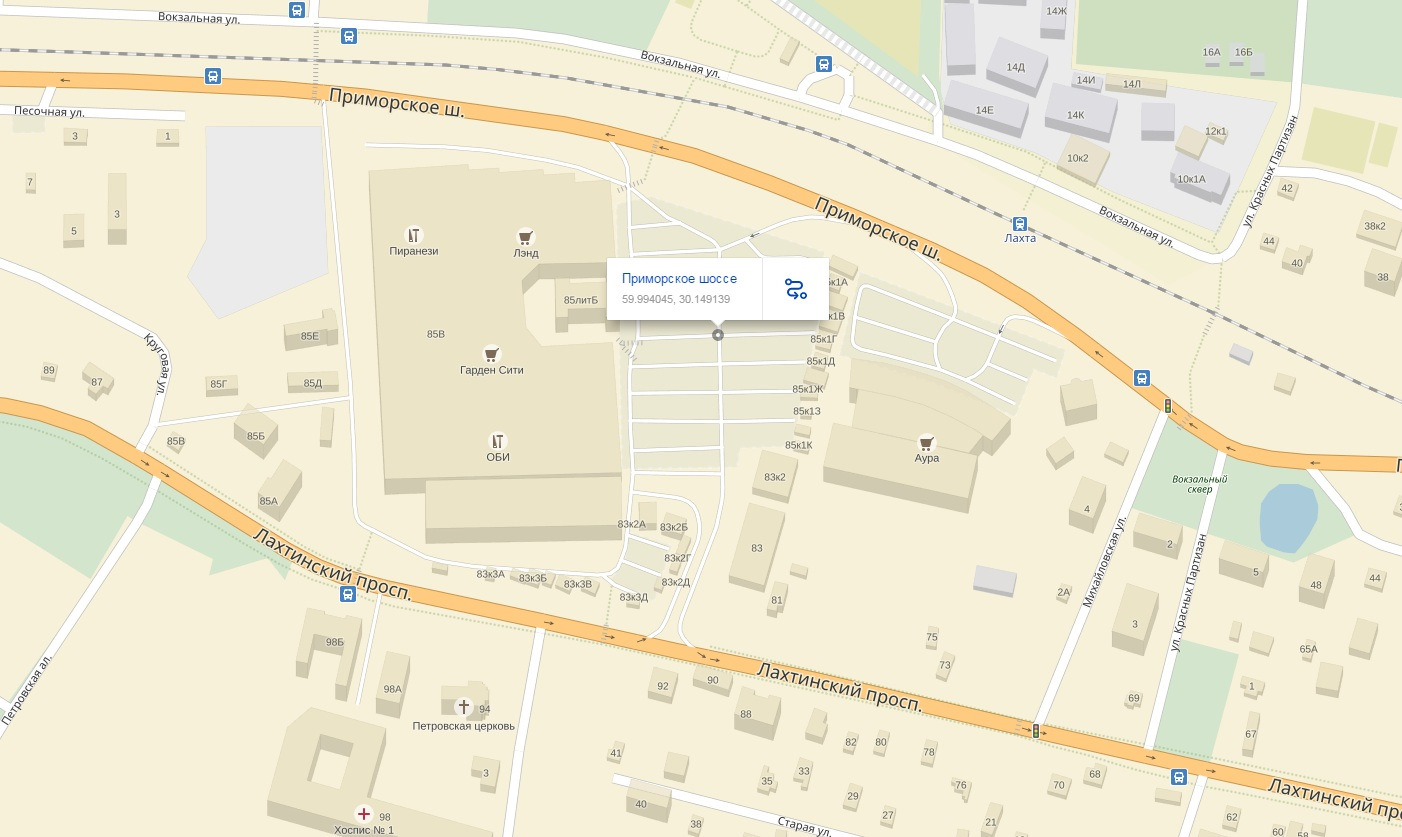This screenshot has width=1402, height=837.
Task: Select the traffic light on Лахтинский просп.
Action: 1036,731
